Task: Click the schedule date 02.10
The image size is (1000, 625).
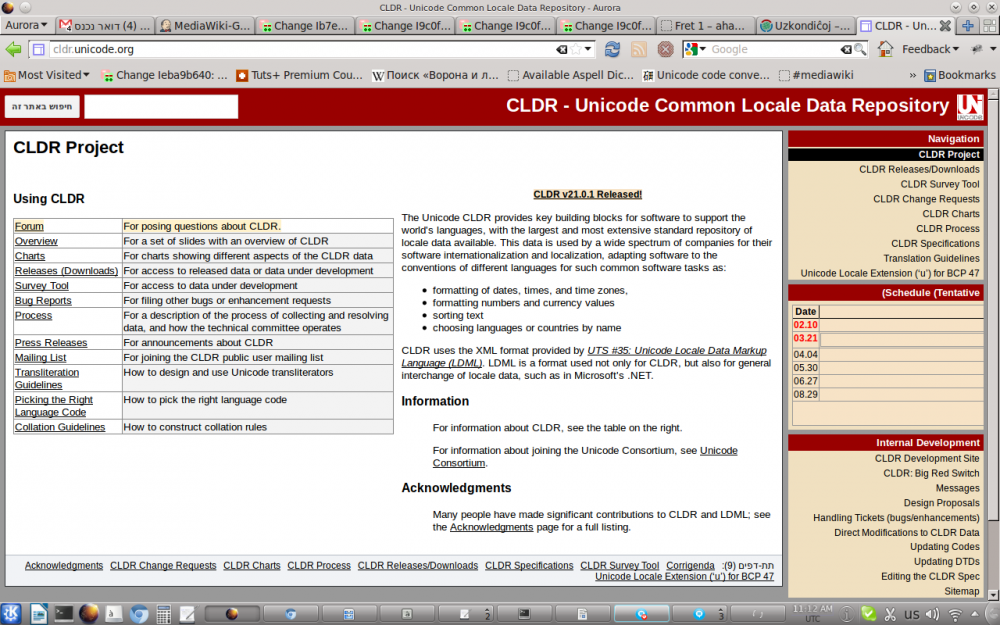Action: pyautogui.click(x=805, y=325)
